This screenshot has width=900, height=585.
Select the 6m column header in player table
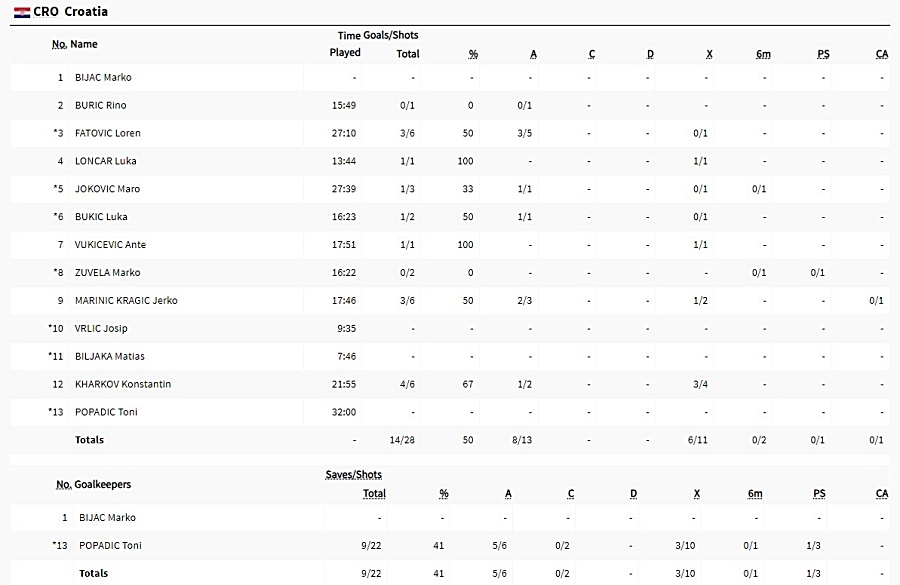click(763, 54)
